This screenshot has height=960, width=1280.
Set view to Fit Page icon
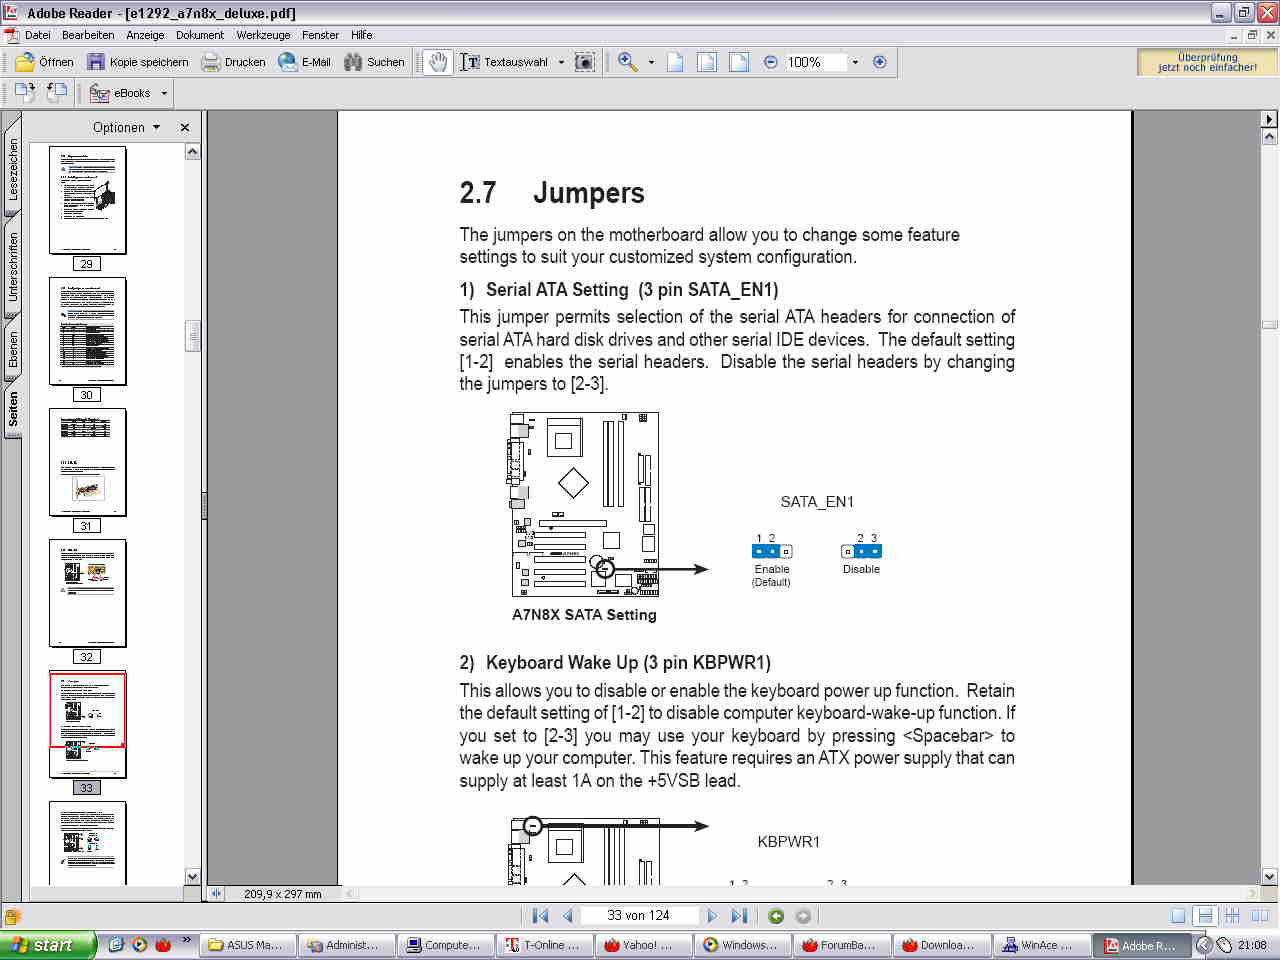[707, 62]
